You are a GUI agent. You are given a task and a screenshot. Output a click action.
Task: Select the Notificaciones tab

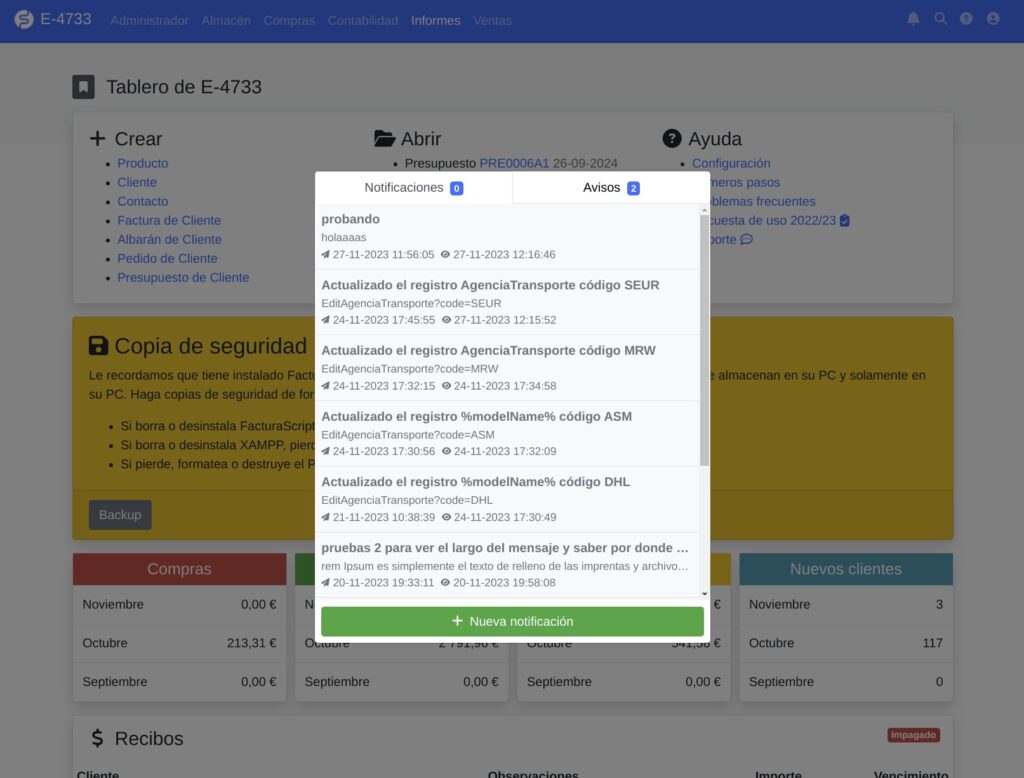click(x=413, y=188)
